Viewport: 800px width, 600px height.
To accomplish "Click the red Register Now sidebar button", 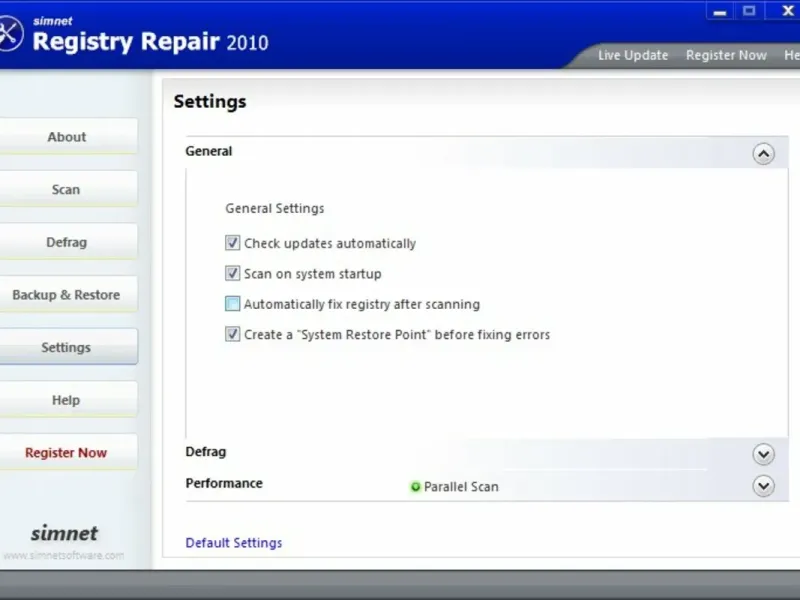I will [x=67, y=452].
